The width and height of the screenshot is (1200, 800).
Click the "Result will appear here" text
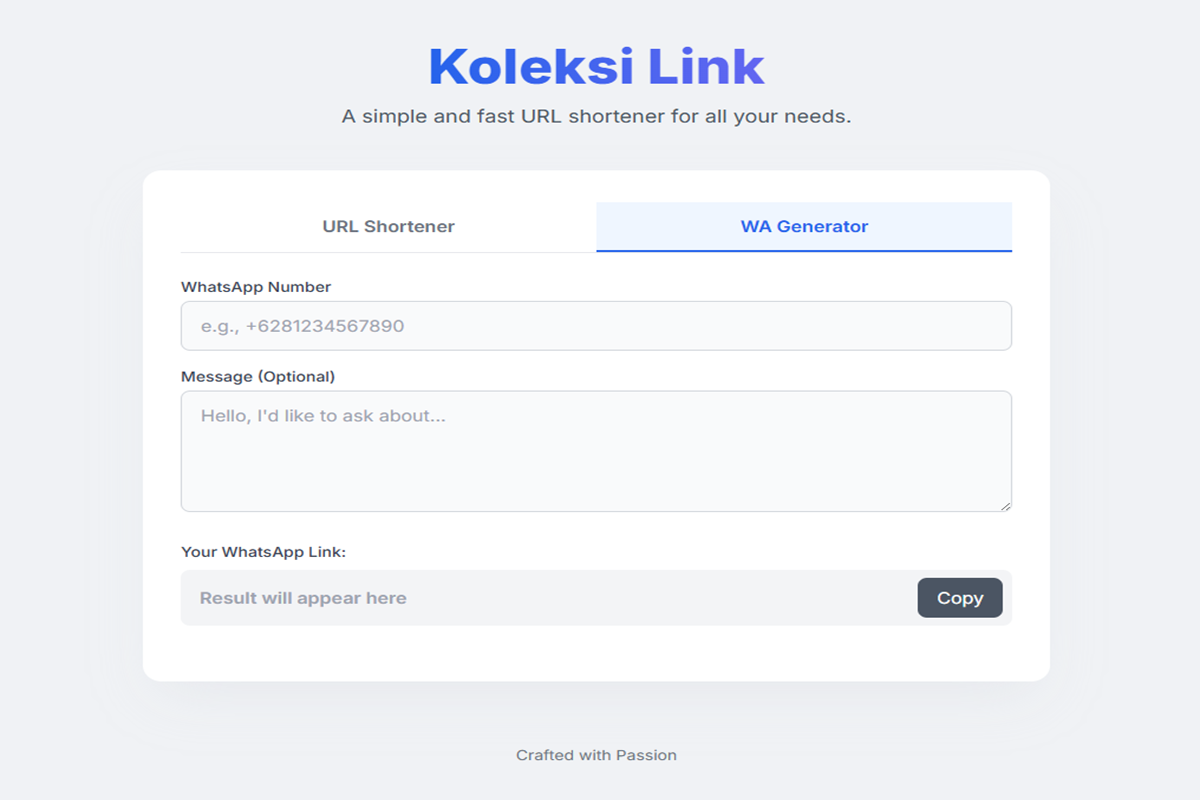[x=303, y=598]
